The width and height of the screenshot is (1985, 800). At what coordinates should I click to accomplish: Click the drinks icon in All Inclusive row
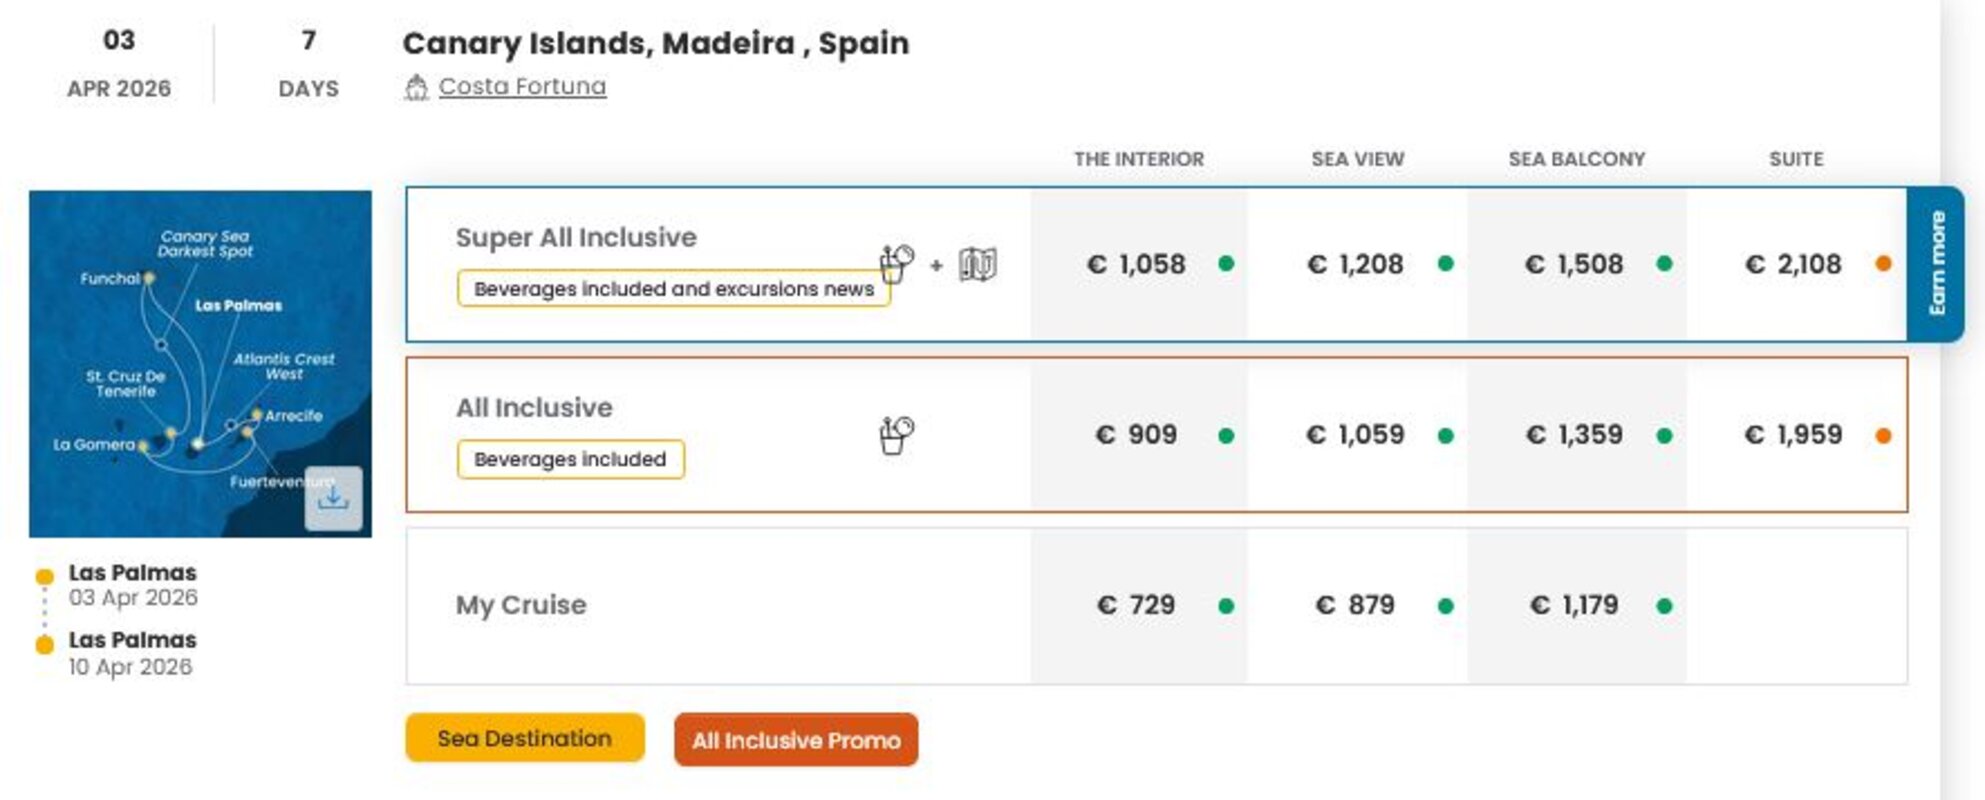pos(896,435)
